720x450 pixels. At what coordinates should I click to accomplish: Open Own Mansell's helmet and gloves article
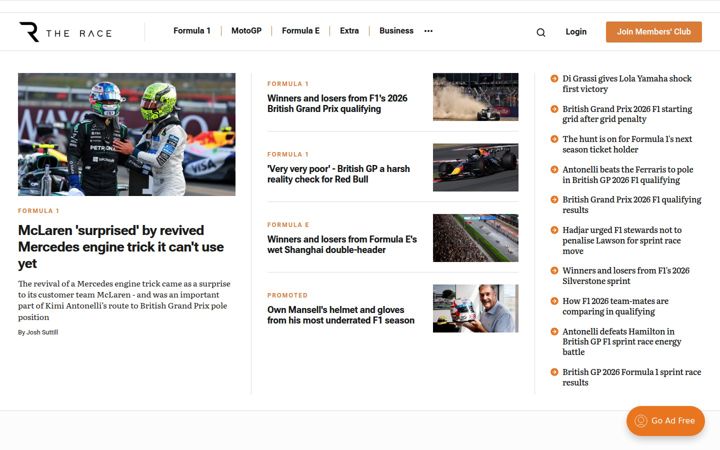[341, 315]
